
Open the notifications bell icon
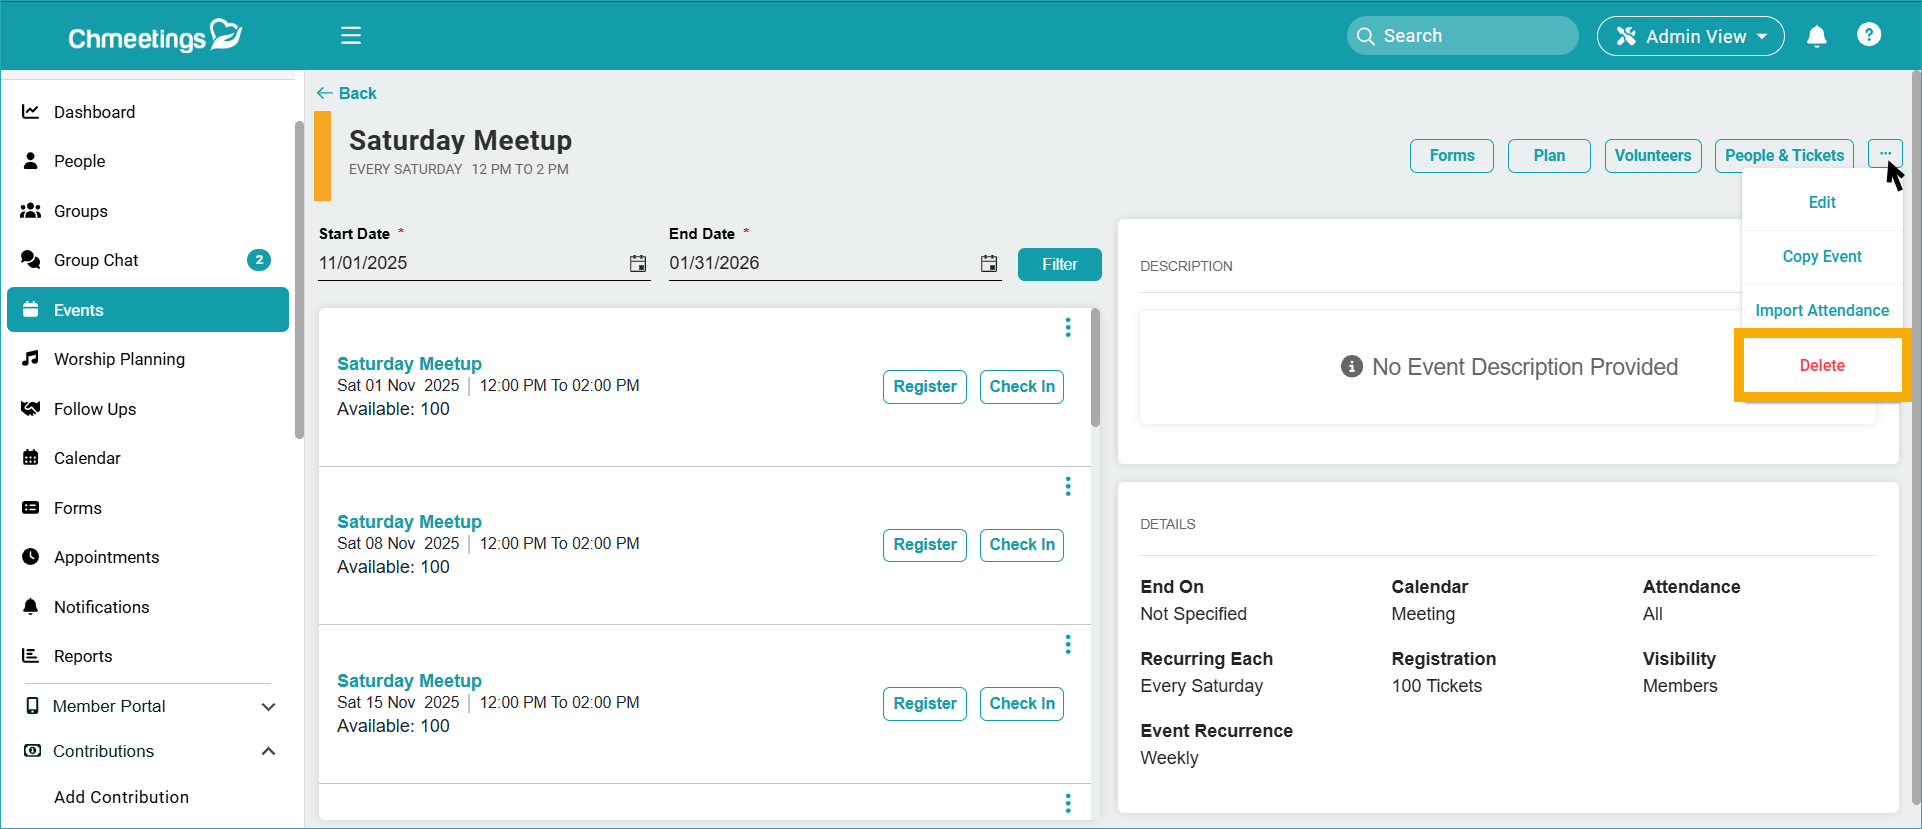coord(1816,36)
